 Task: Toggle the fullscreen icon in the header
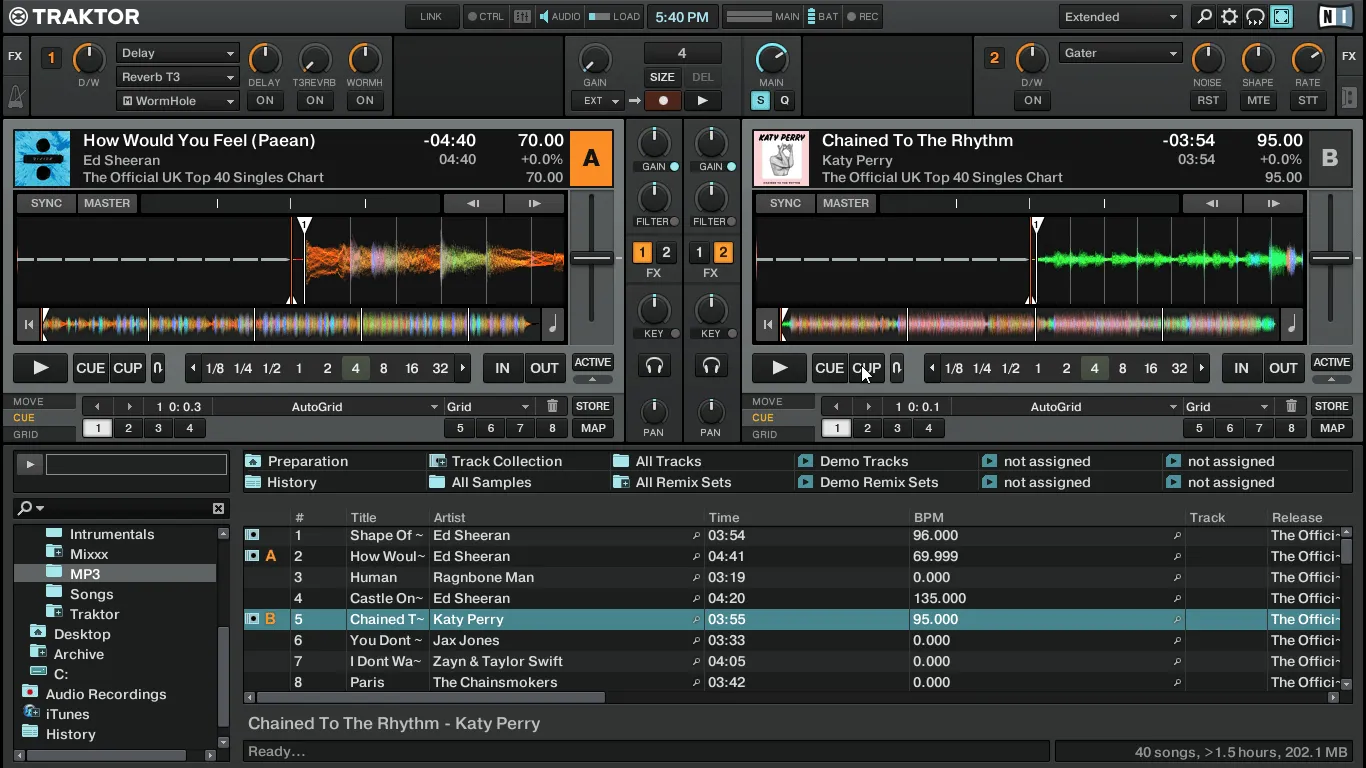click(1281, 17)
